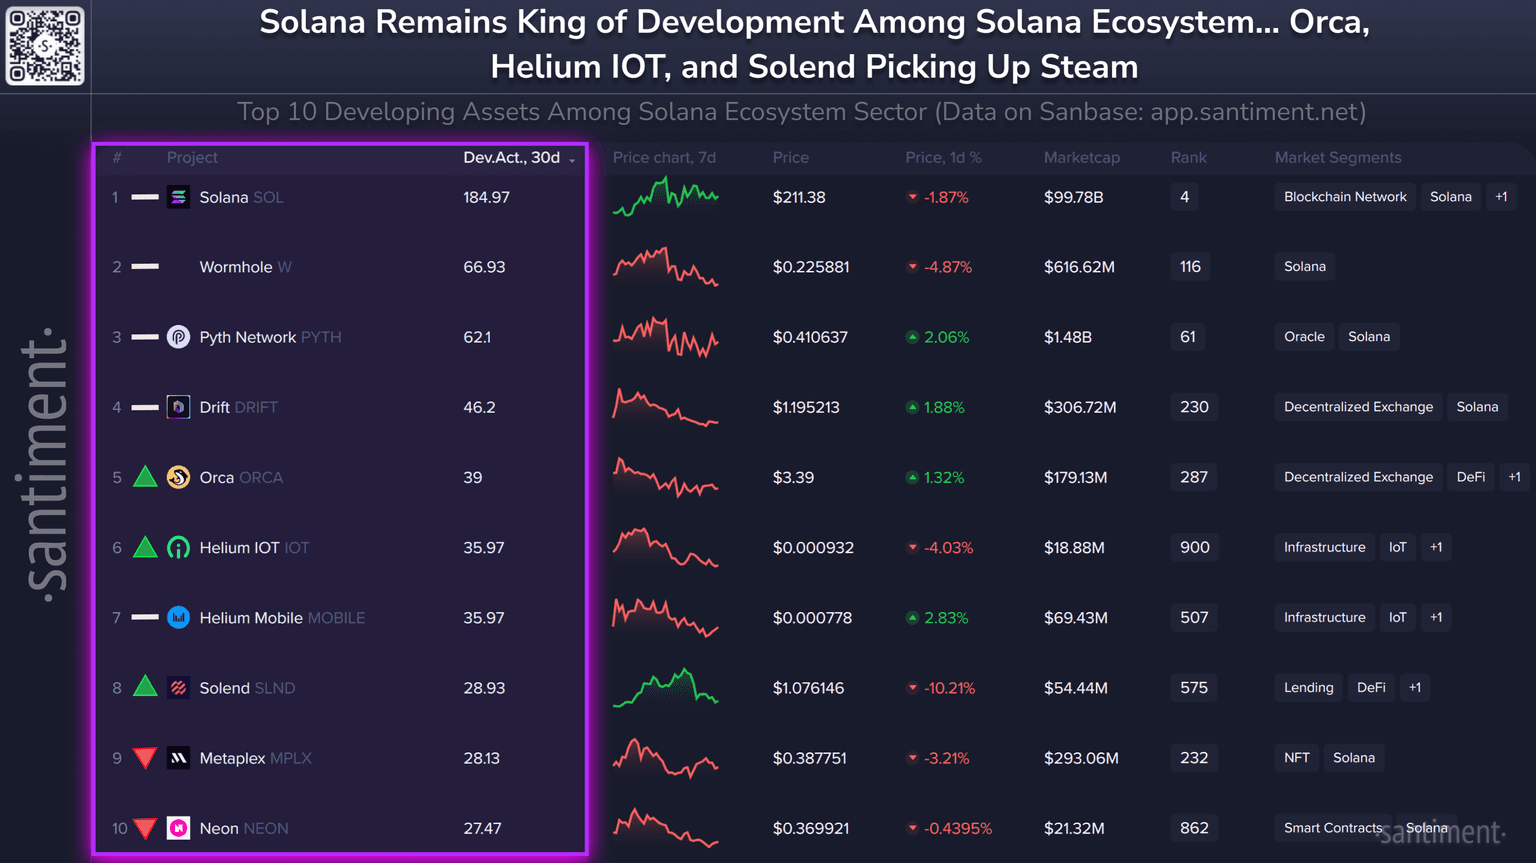Click the Orca project logo icon
The width and height of the screenshot is (1536, 863).
click(178, 477)
